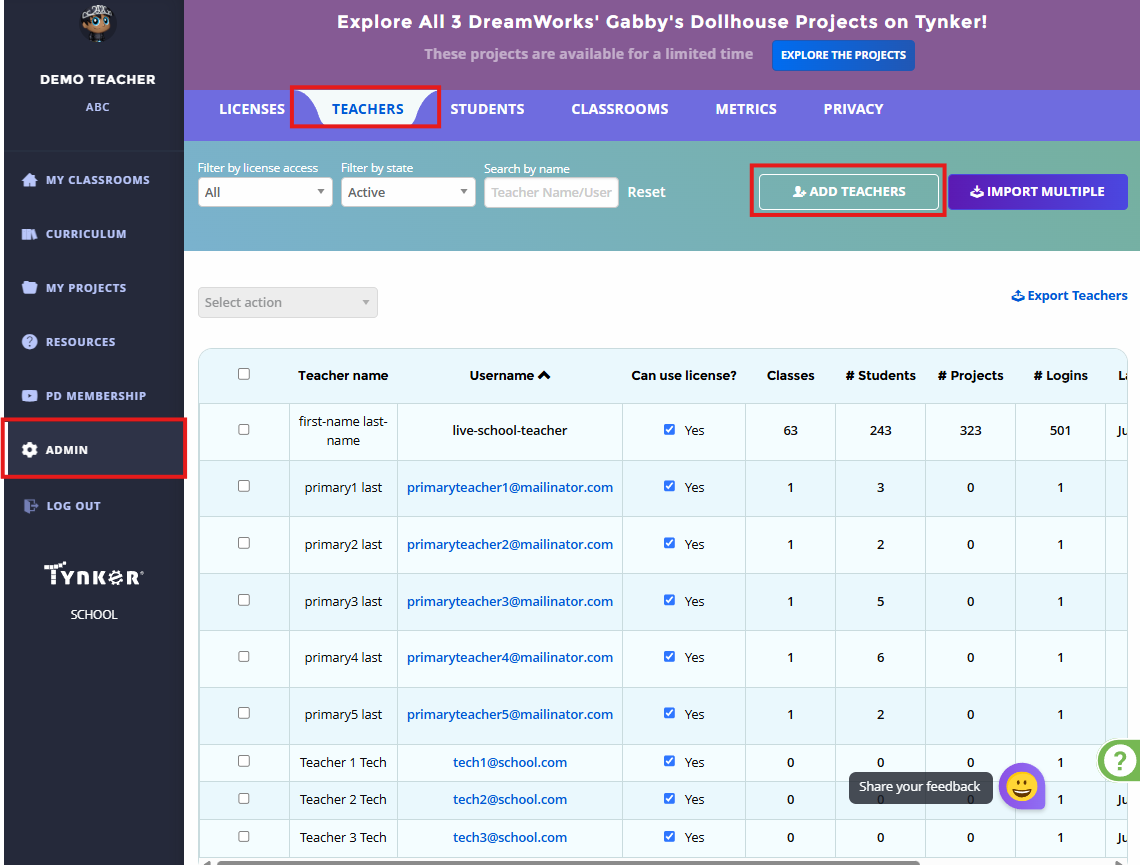Image resolution: width=1140 pixels, height=865 pixels.
Task: Sort by the Teacher name column header
Action: click(342, 375)
